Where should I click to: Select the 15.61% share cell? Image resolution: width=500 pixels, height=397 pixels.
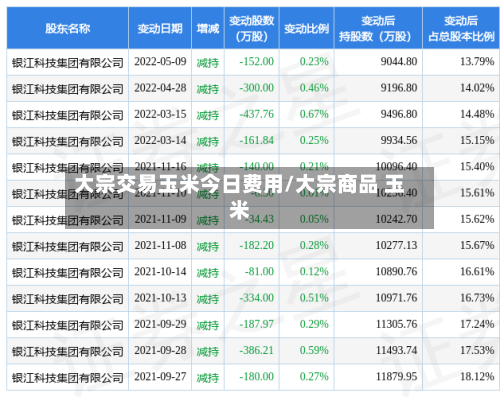coord(477,193)
